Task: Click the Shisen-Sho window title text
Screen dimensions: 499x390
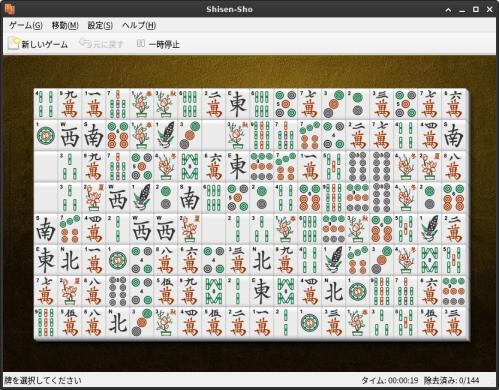Action: point(229,9)
